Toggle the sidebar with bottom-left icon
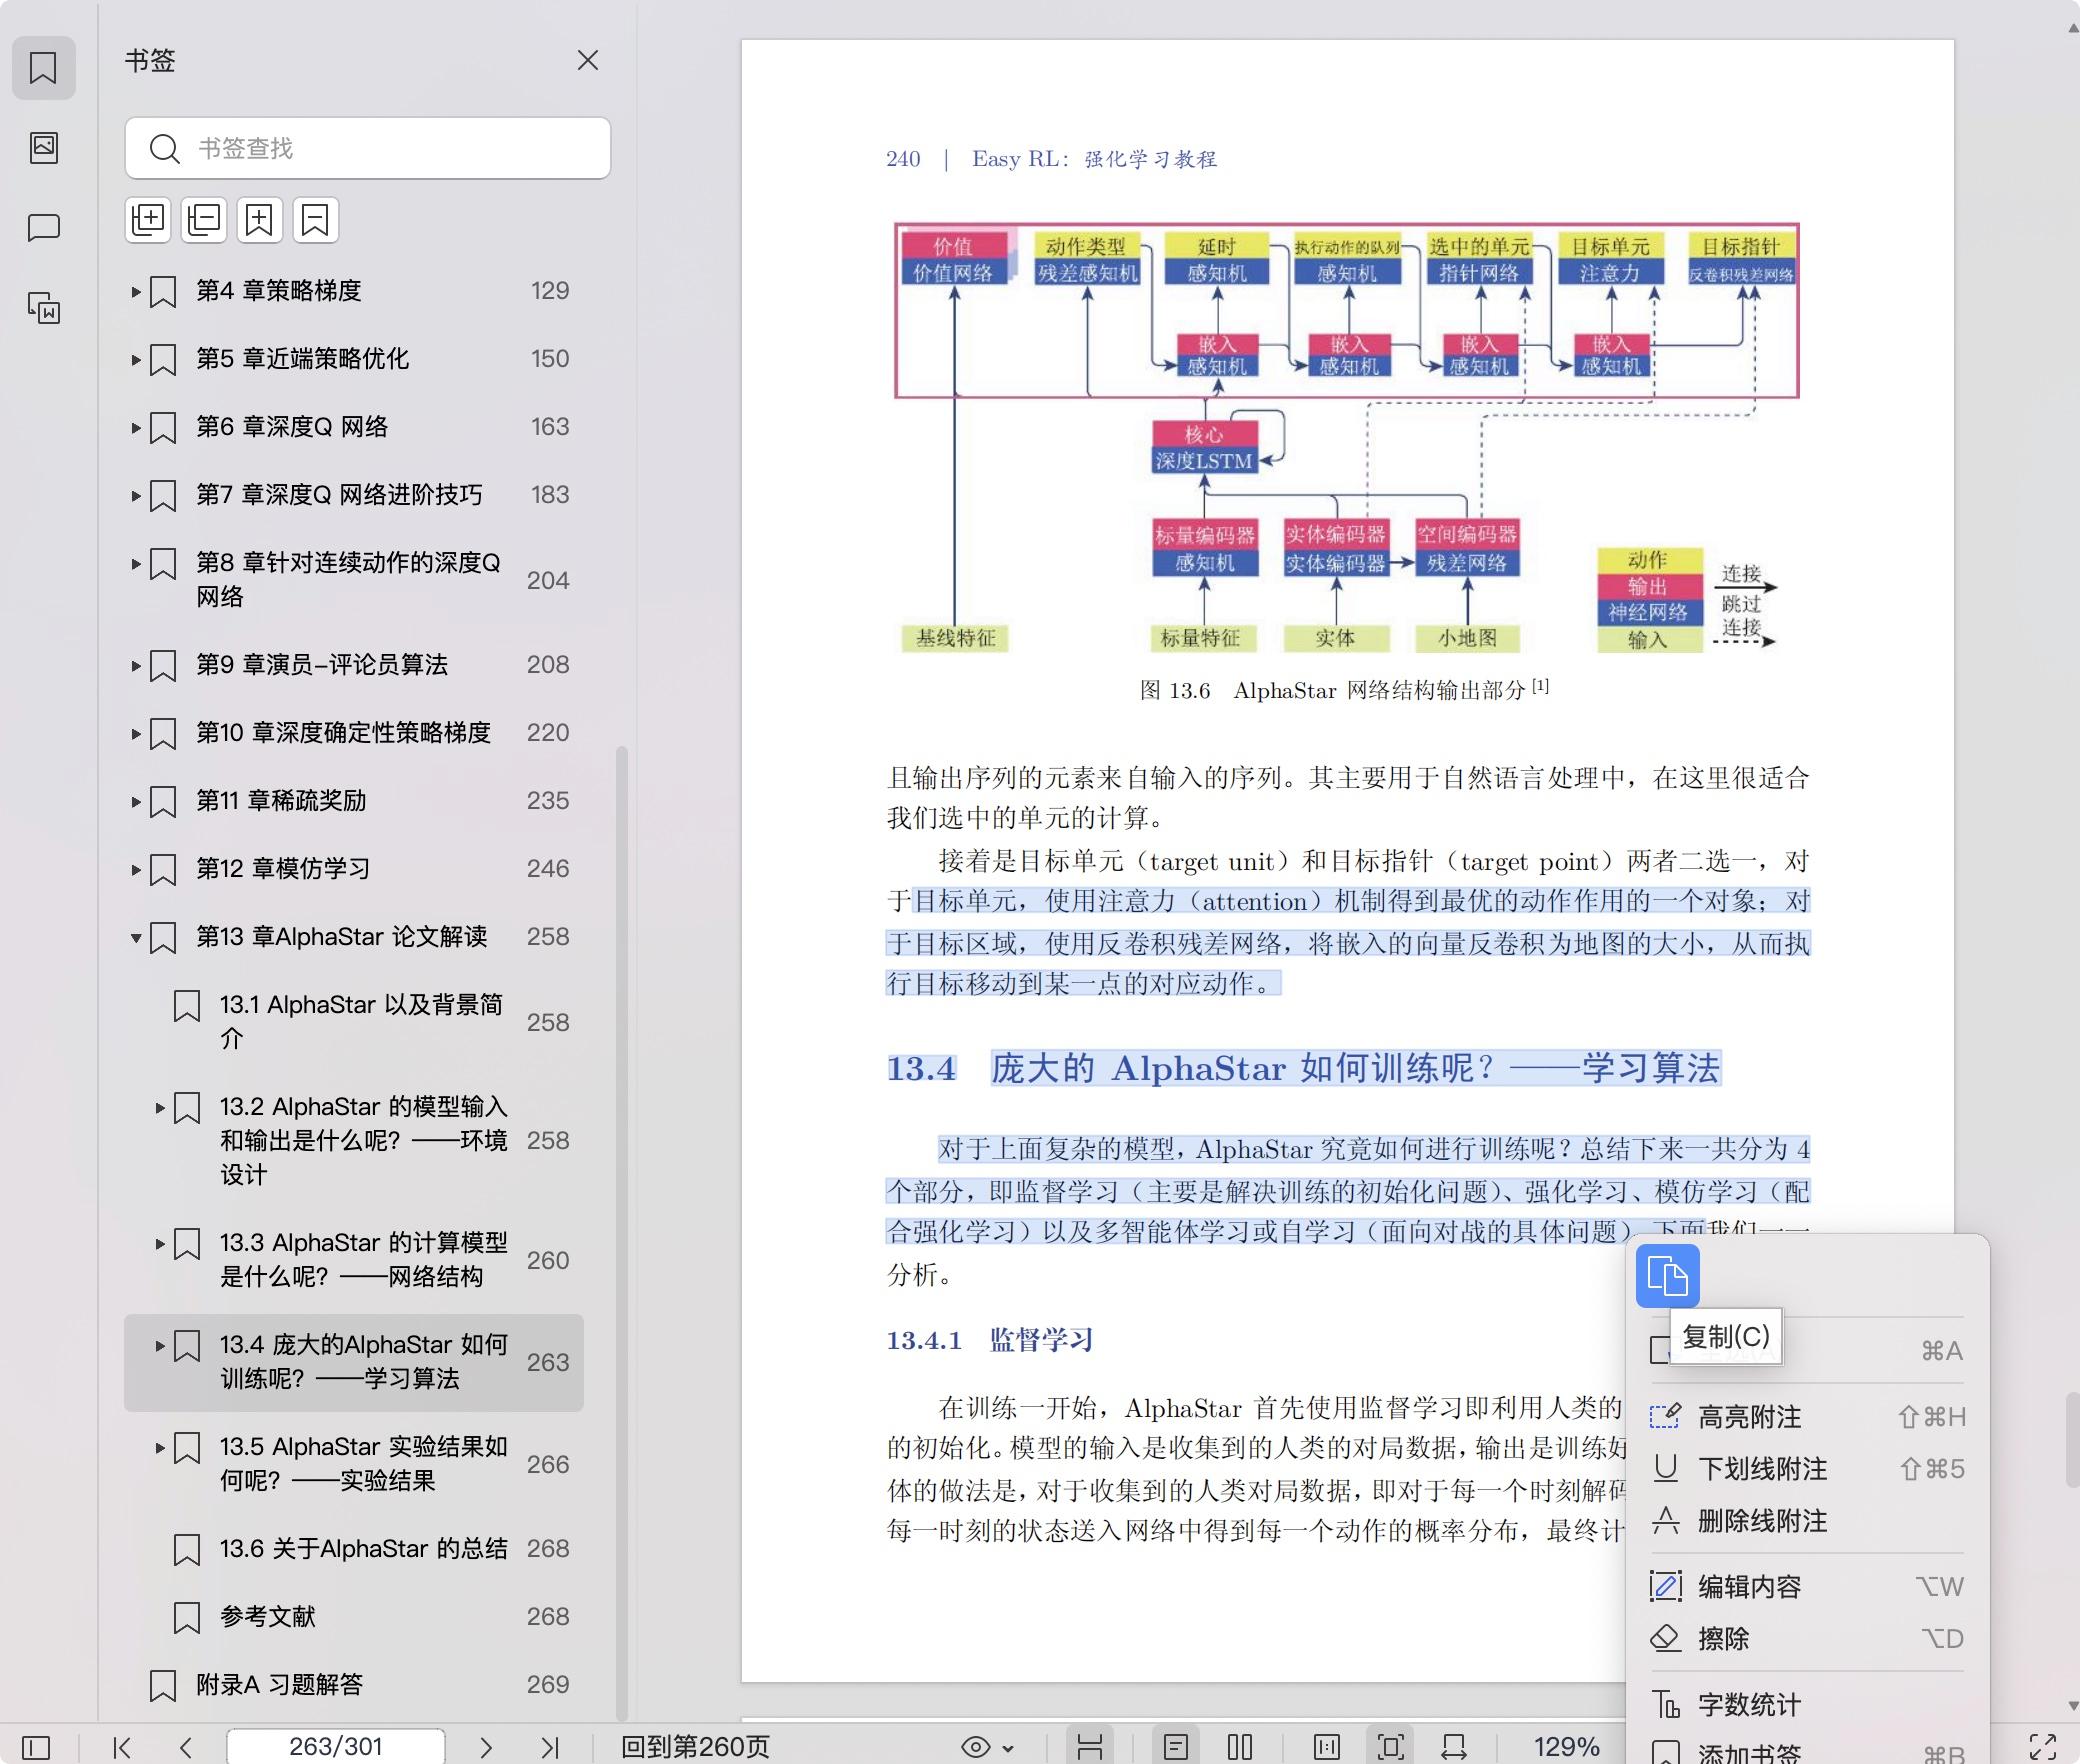Viewport: 2080px width, 1764px height. (36, 1747)
